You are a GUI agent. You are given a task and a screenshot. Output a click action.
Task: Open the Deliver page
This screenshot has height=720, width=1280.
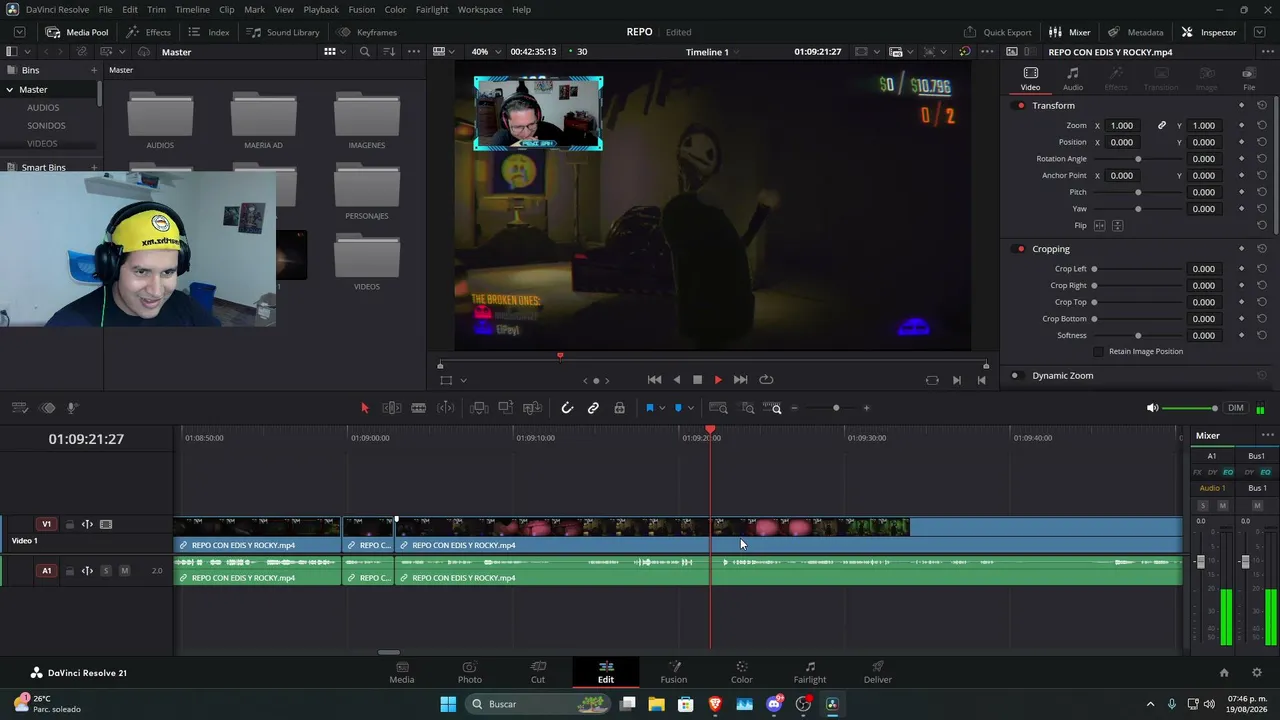click(x=878, y=672)
